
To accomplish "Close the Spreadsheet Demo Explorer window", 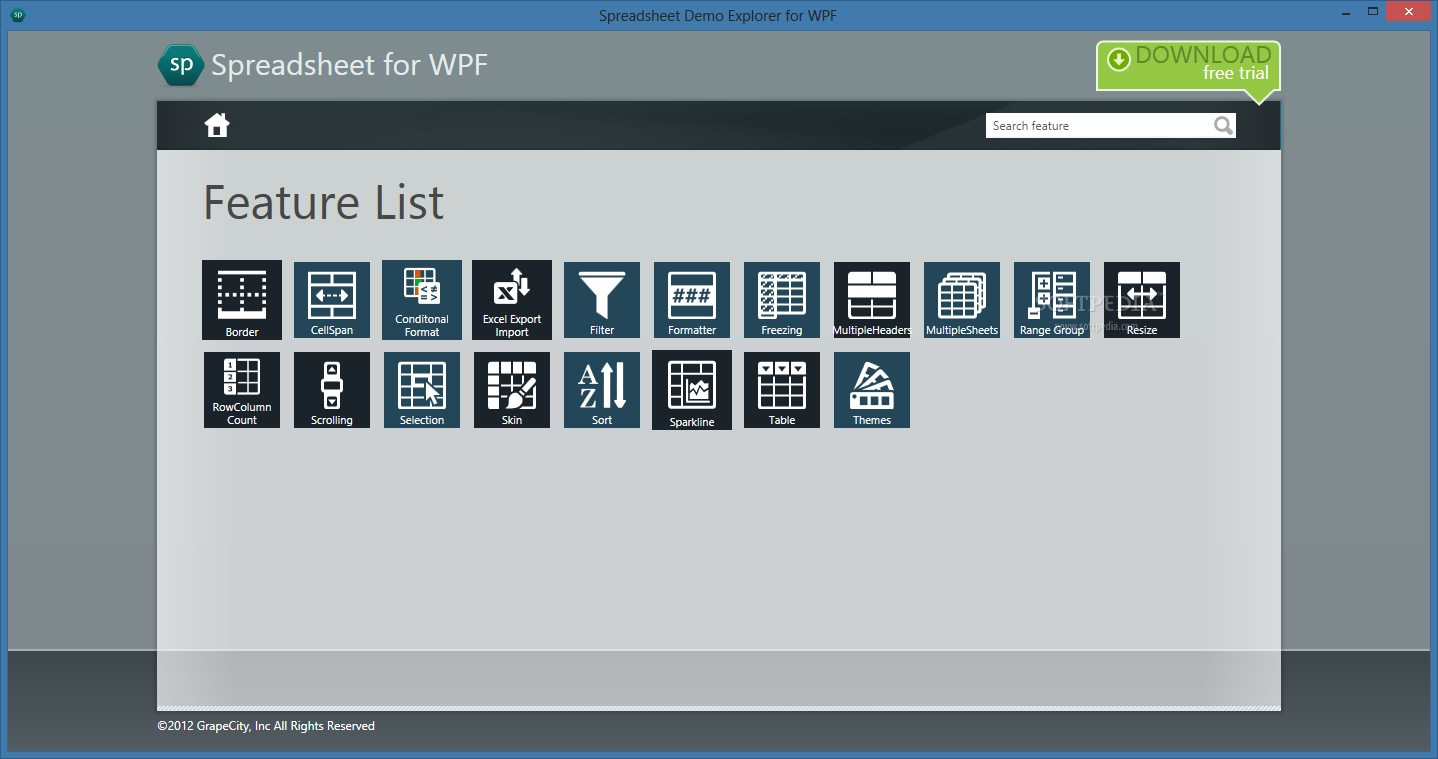I will coord(1409,12).
